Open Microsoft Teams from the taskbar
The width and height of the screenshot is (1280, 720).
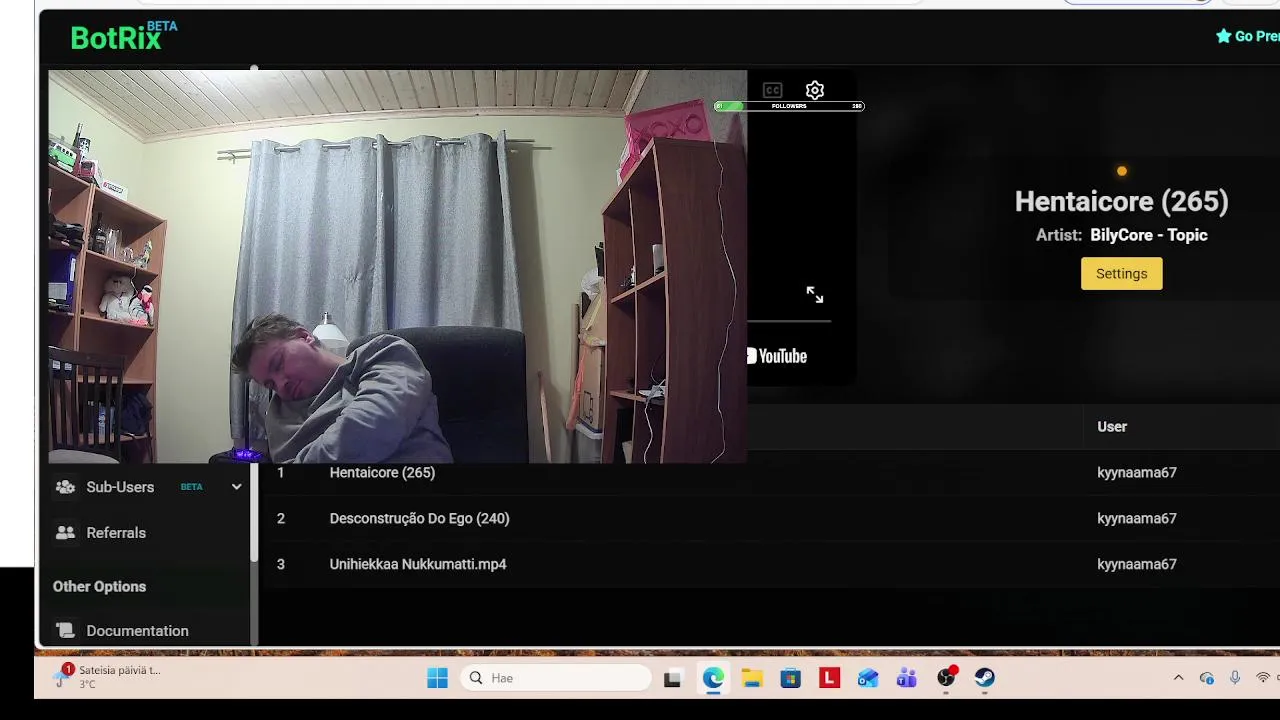907,678
